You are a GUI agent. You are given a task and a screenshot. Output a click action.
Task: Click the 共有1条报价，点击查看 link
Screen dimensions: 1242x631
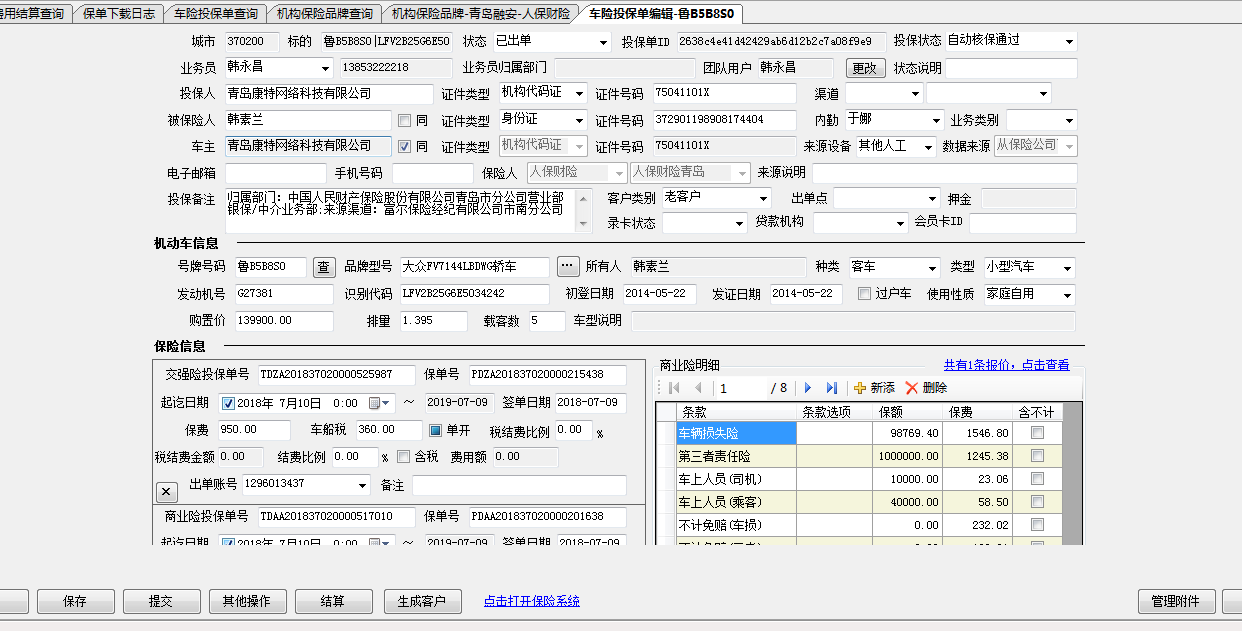point(1006,365)
